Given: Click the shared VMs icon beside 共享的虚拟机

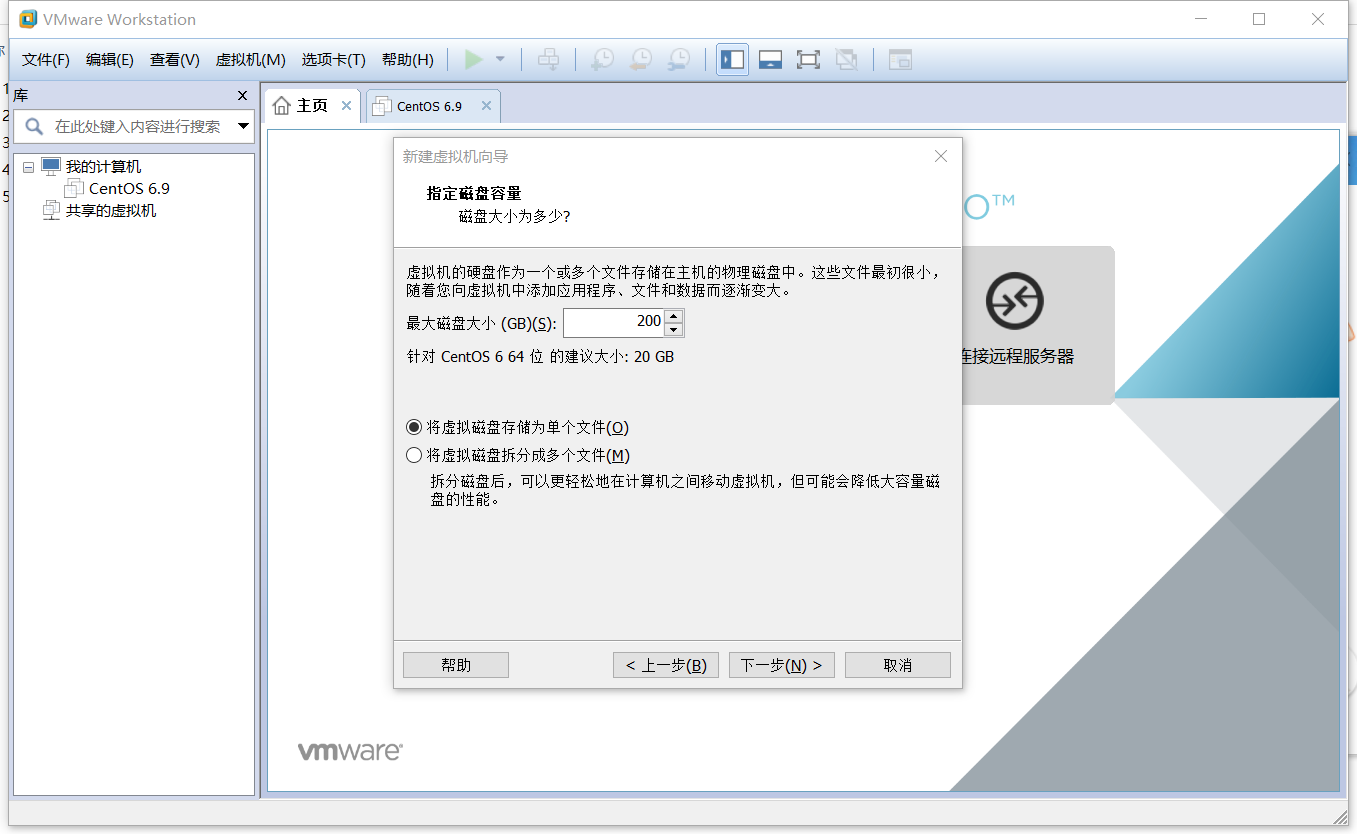Looking at the screenshot, I should tap(52, 210).
